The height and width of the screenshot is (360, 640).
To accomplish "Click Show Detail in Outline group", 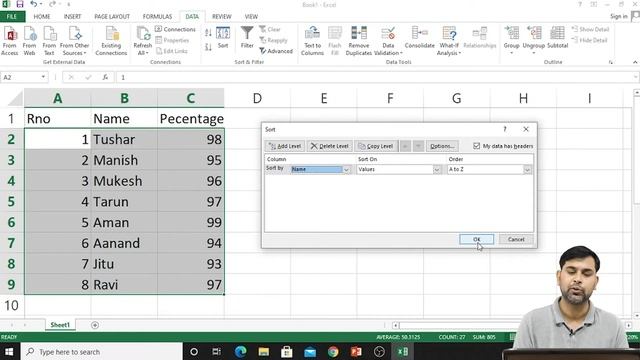I will pos(590,29).
